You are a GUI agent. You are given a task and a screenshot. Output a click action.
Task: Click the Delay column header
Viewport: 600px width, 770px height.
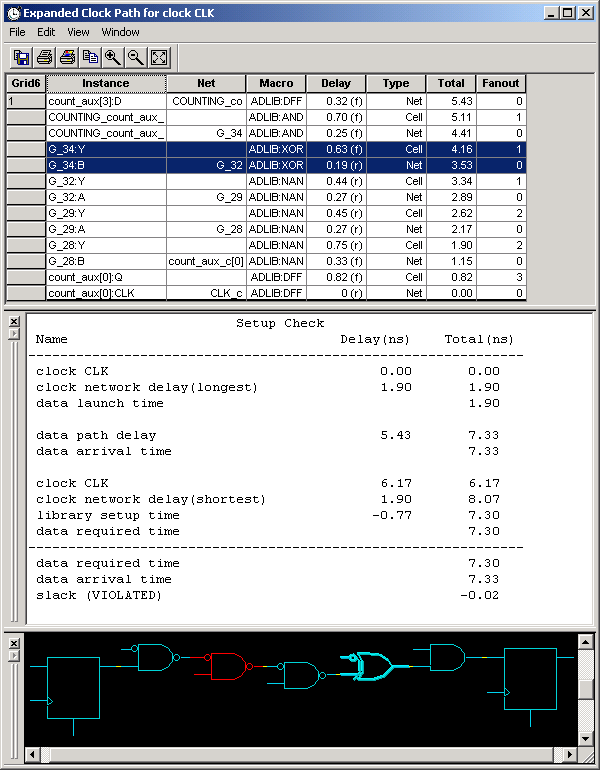point(336,83)
